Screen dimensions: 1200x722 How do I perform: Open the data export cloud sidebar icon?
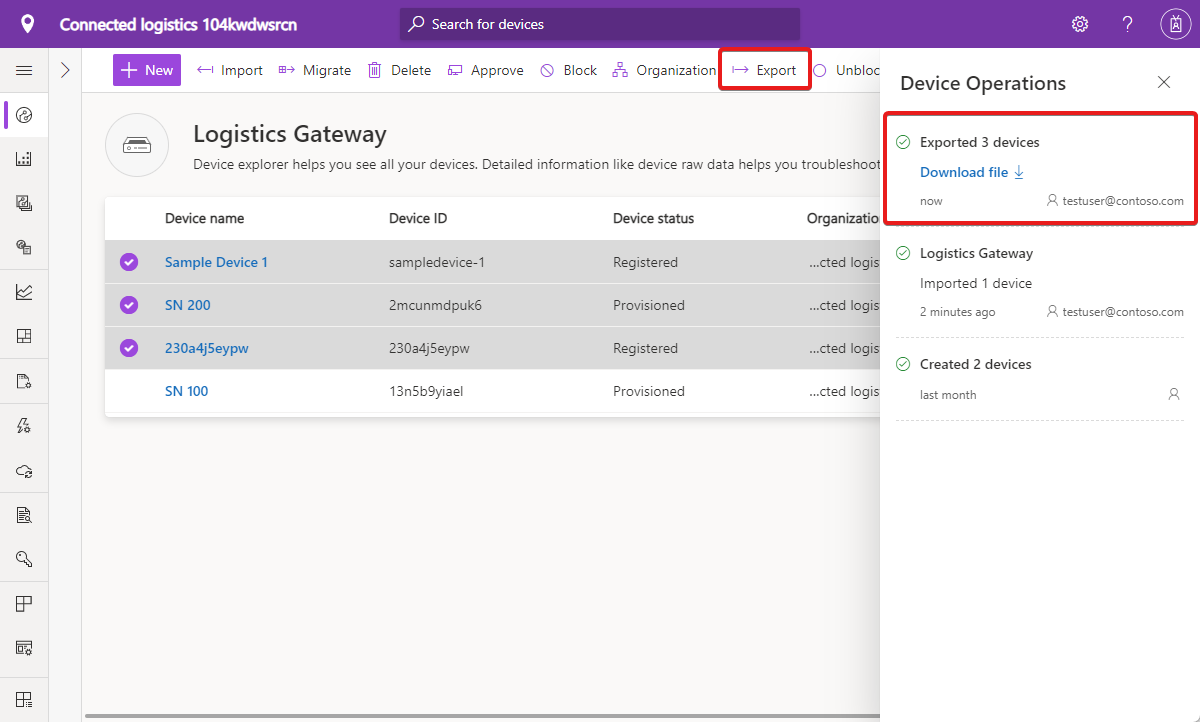pos(24,470)
